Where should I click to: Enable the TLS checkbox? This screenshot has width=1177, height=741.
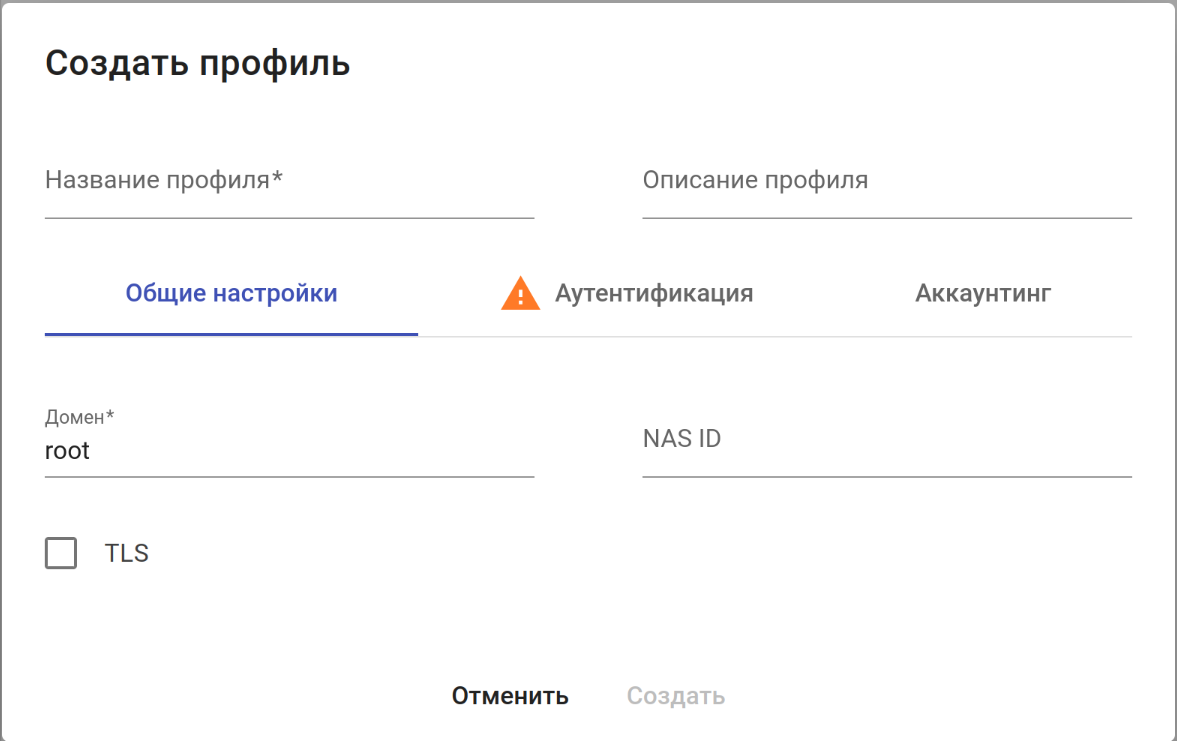(61, 553)
